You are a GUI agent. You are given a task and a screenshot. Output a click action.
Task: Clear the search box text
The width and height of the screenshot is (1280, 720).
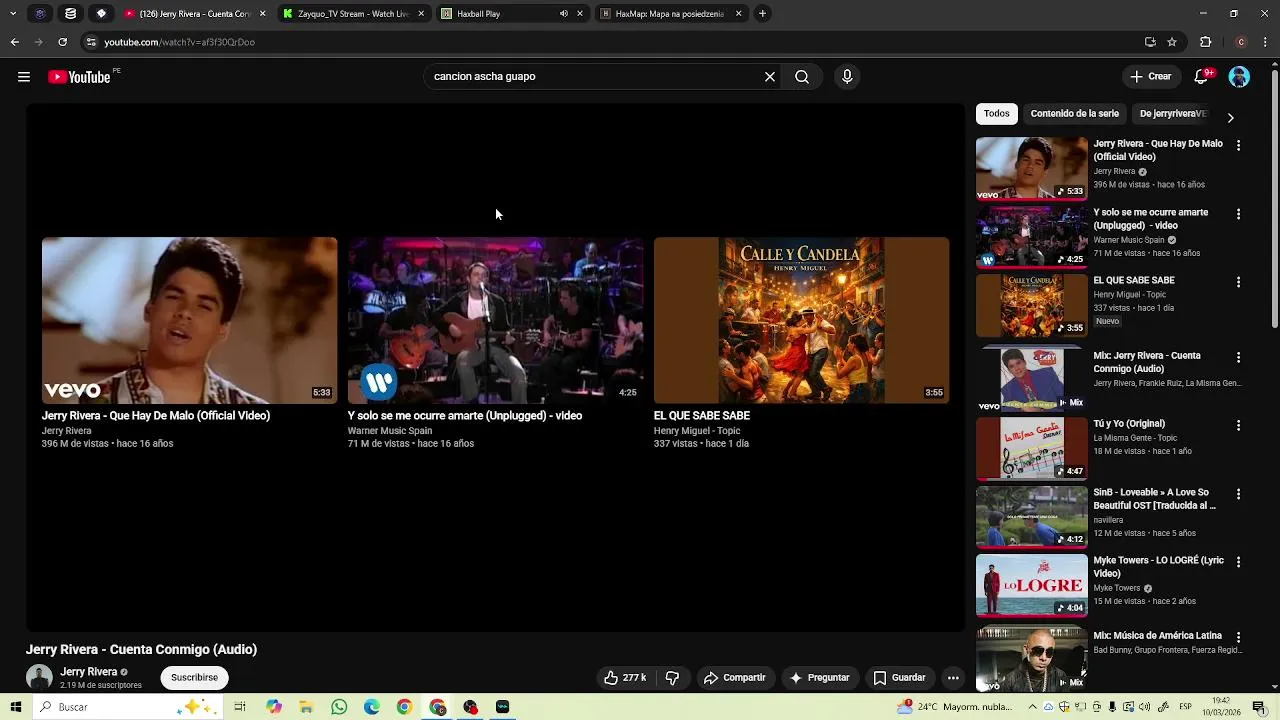(770, 77)
